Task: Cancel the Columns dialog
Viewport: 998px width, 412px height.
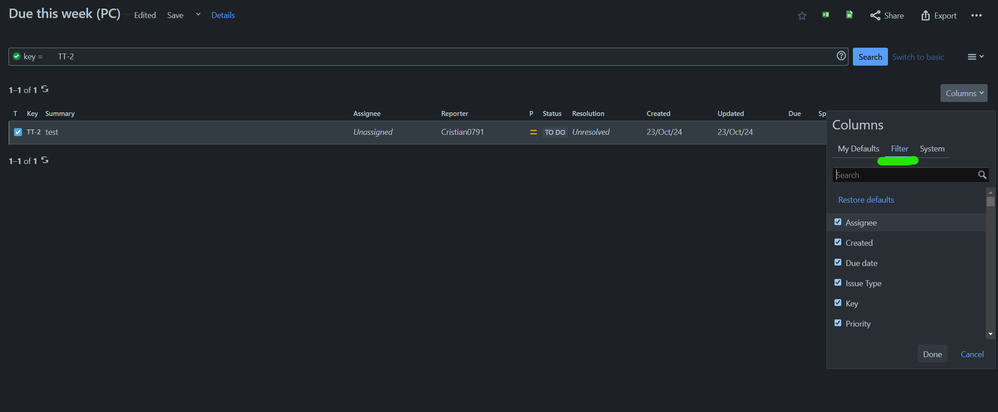Action: click(972, 354)
